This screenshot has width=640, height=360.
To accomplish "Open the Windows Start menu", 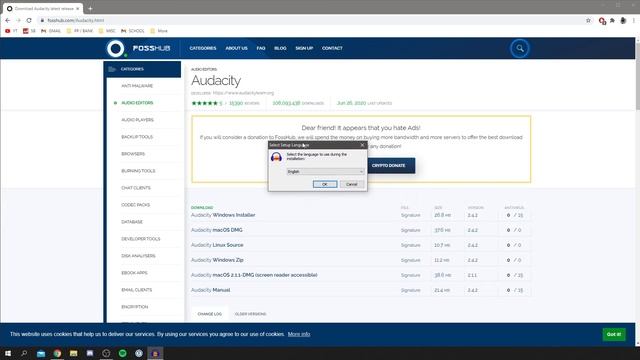I will click(8, 353).
